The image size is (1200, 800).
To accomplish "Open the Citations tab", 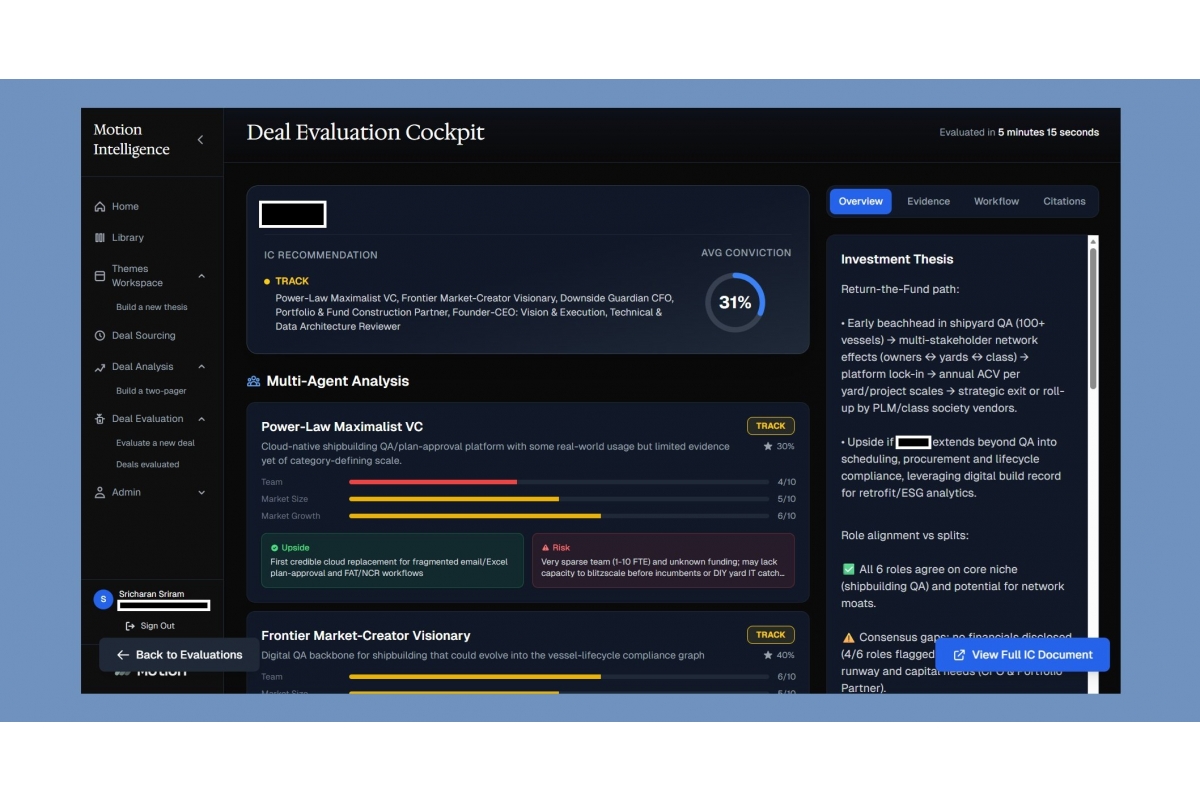I will (x=1064, y=201).
